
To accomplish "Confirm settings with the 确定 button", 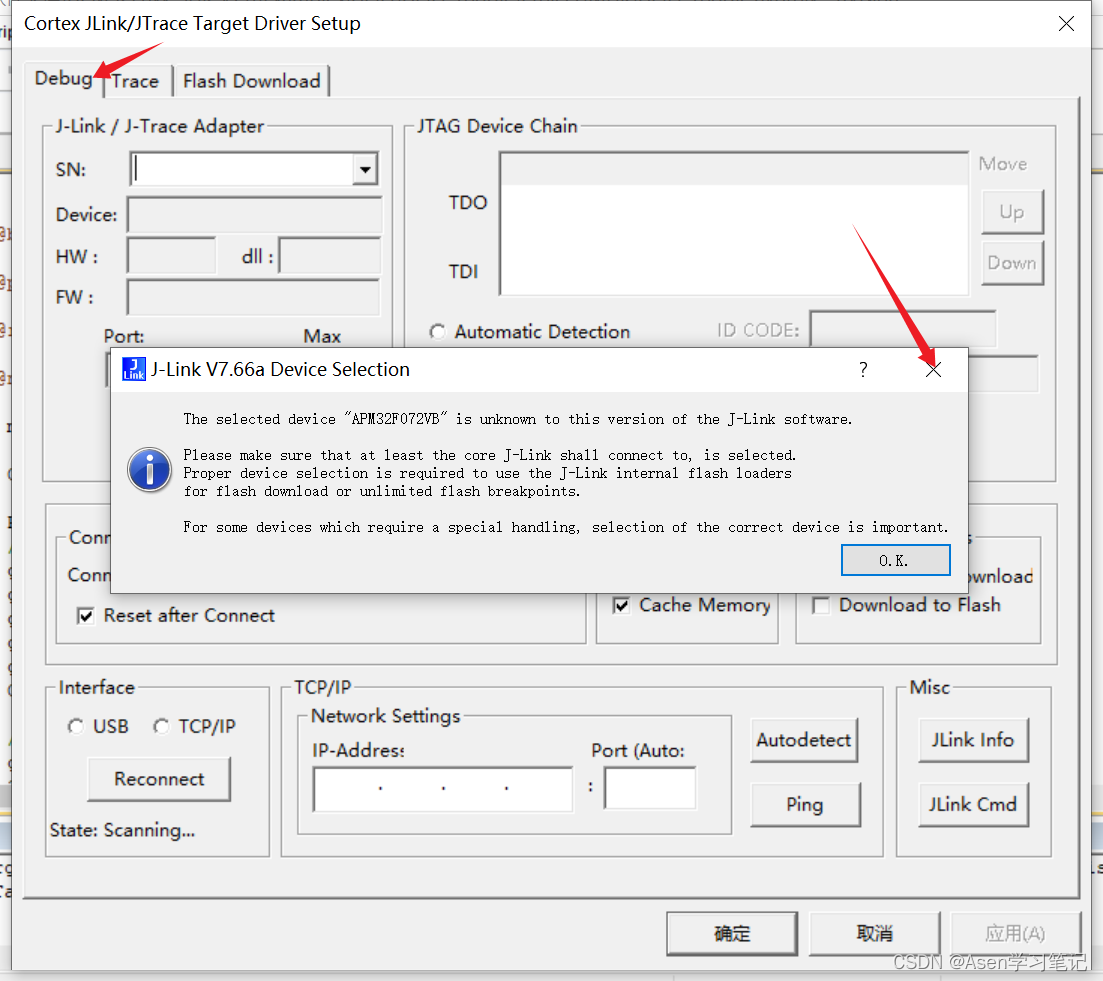I will coord(732,934).
